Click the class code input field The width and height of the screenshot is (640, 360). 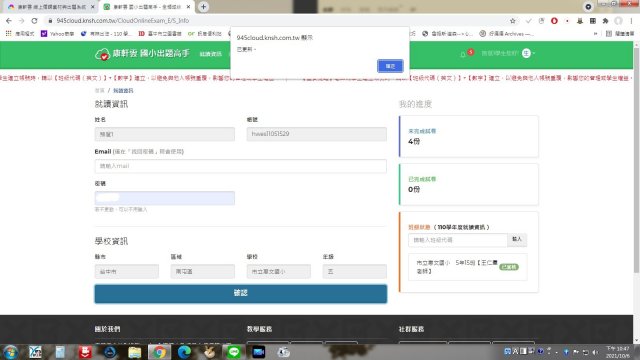458,240
